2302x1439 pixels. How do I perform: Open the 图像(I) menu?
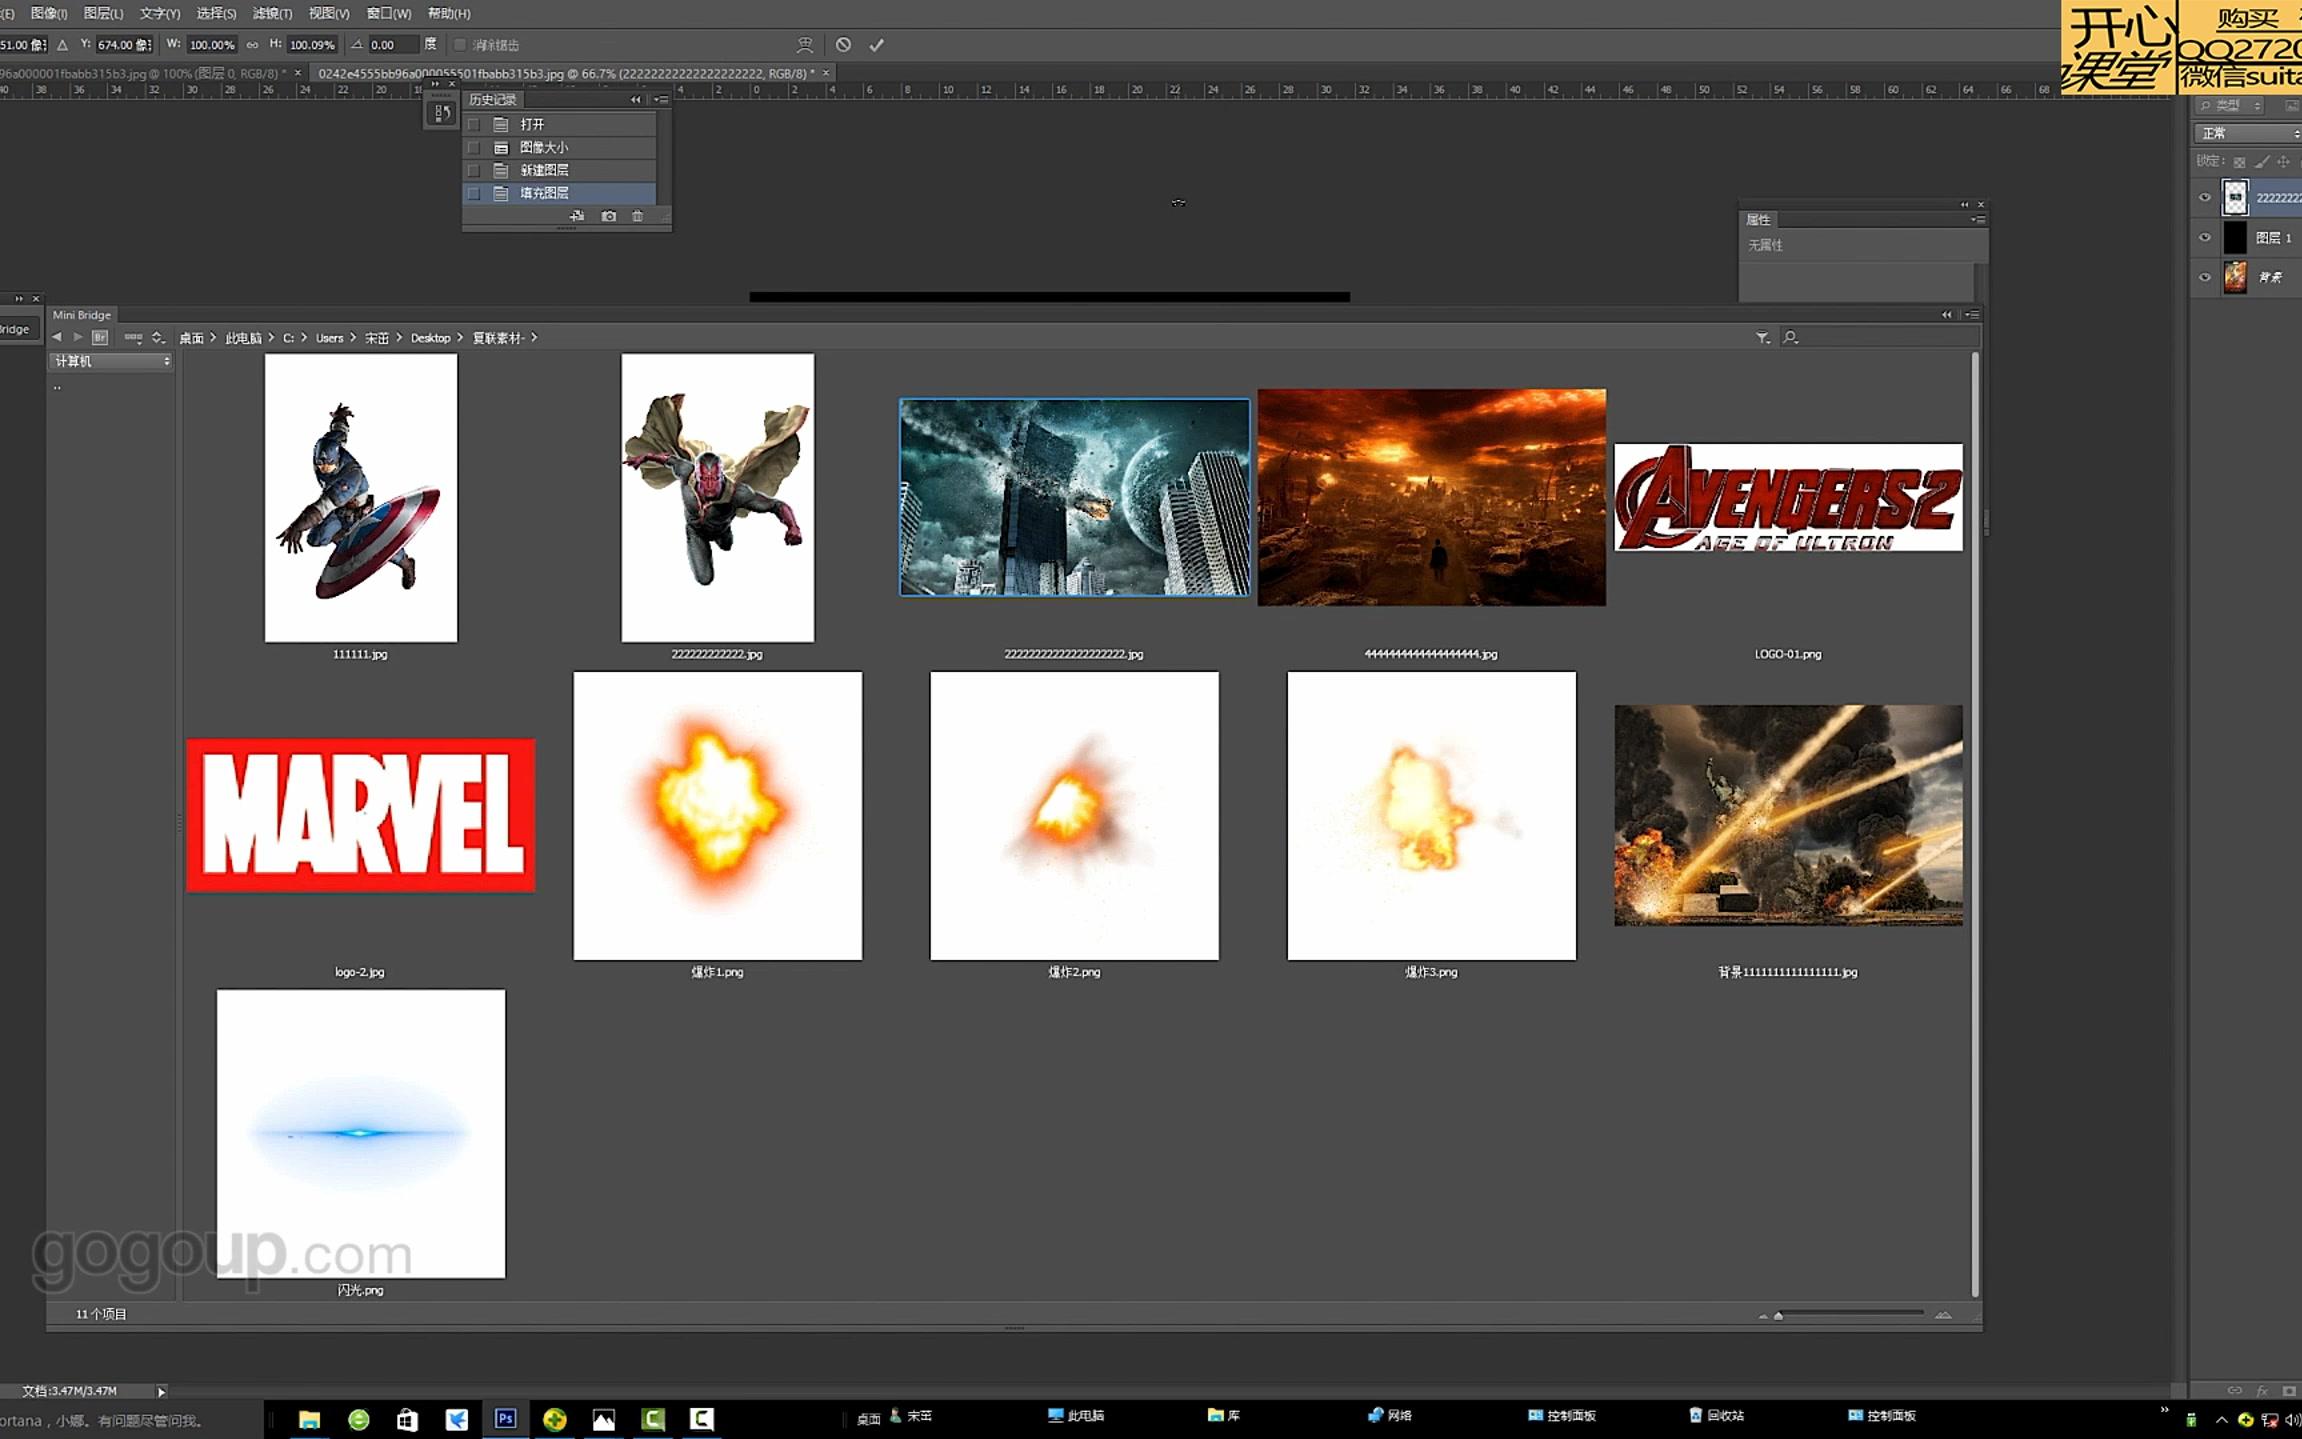(49, 13)
